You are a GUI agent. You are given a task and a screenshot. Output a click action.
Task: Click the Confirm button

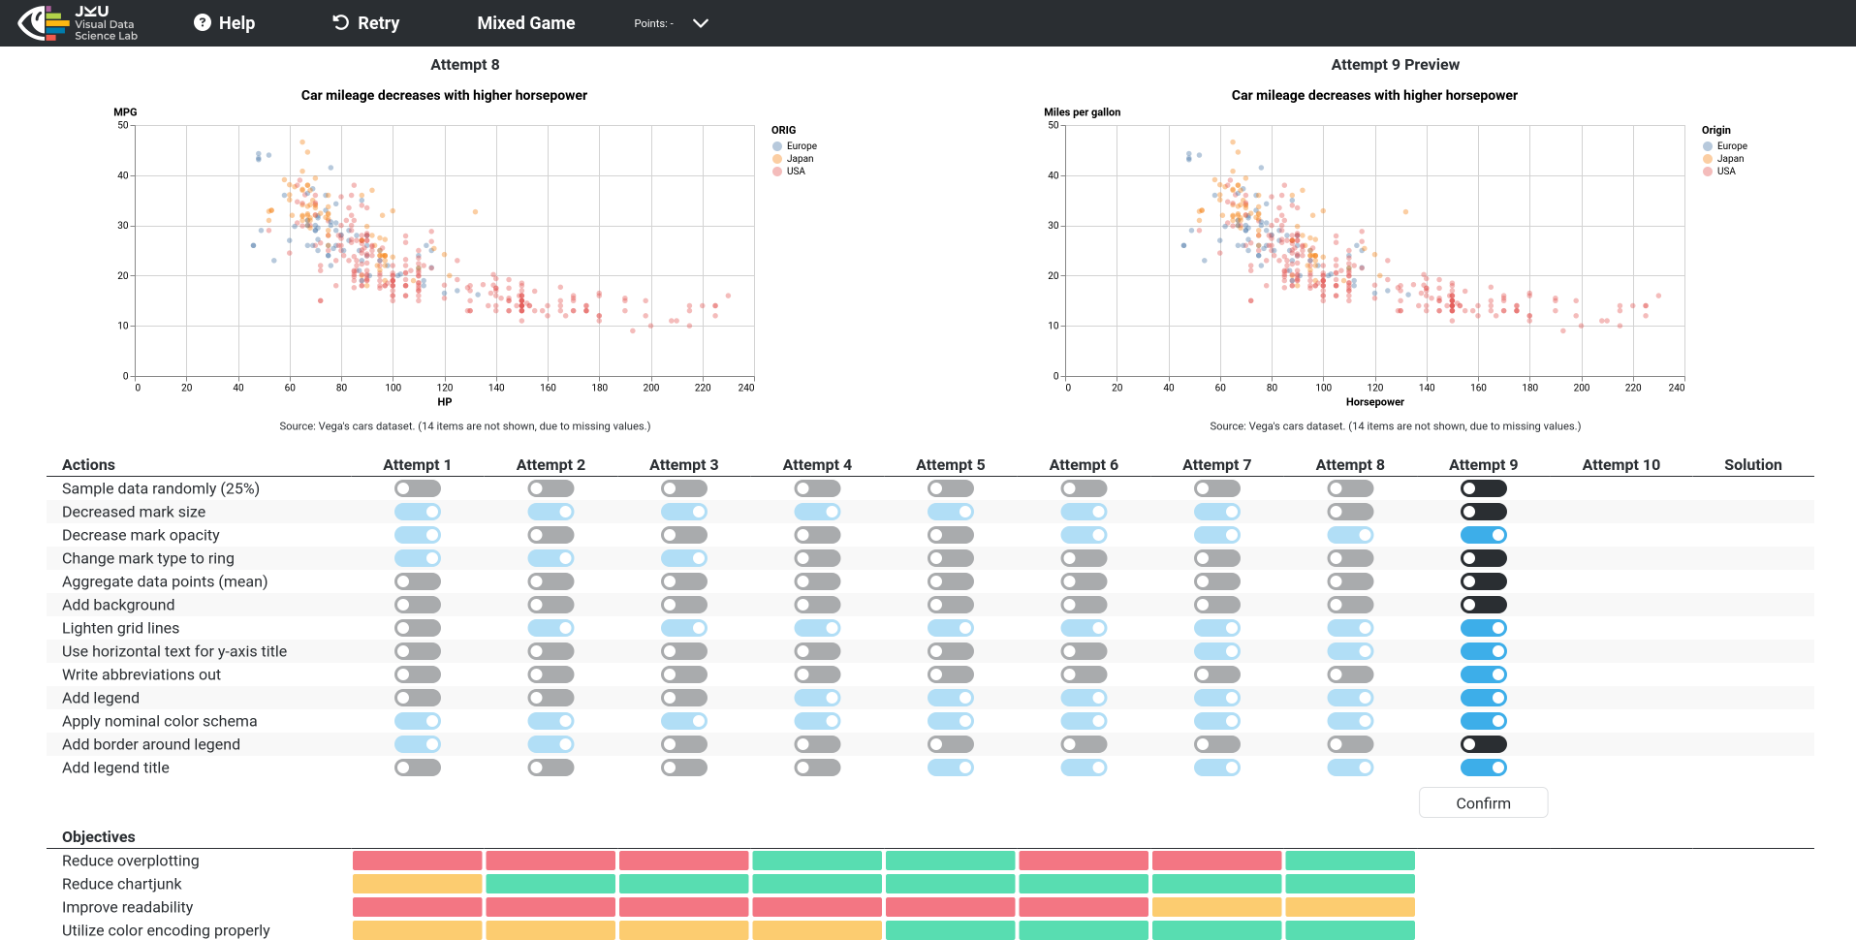[1483, 803]
